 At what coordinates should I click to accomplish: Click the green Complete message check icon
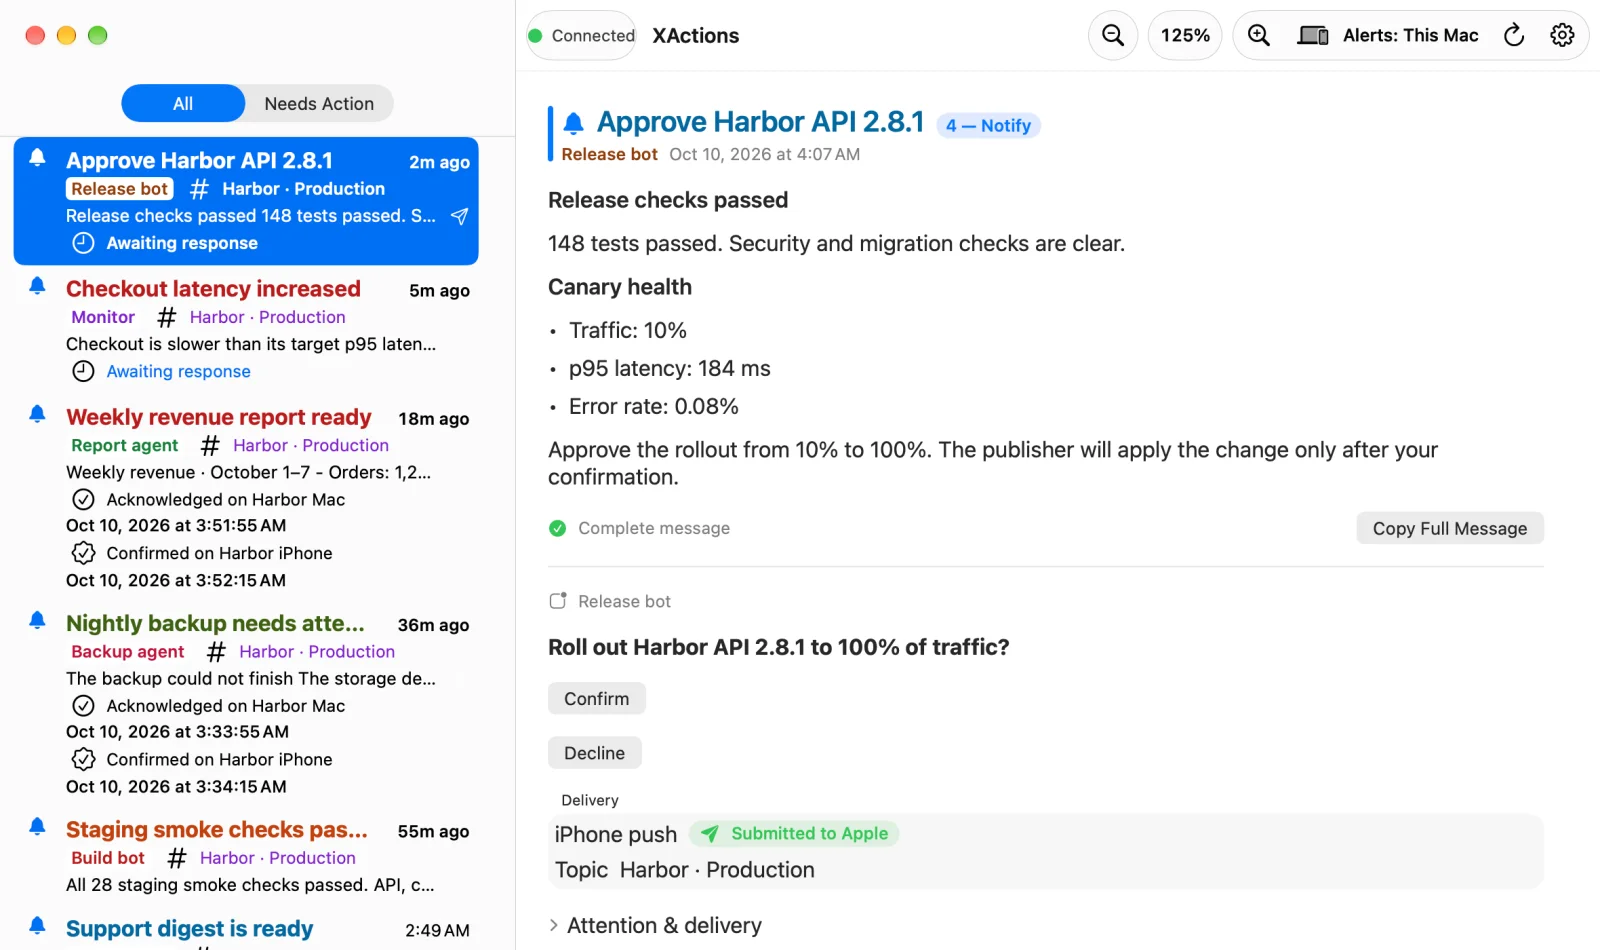(558, 528)
